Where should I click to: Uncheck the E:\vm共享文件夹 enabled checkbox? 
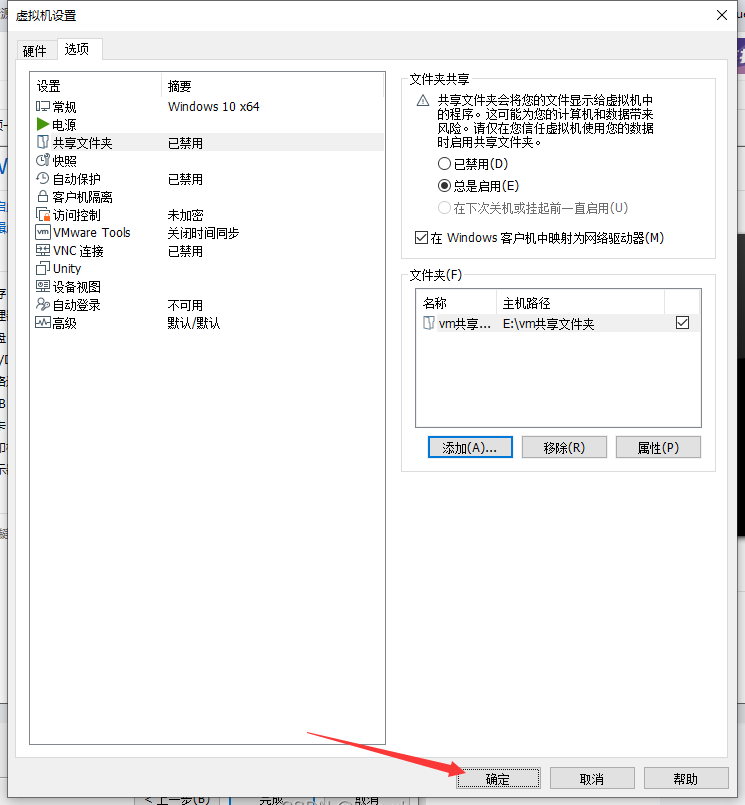[682, 323]
